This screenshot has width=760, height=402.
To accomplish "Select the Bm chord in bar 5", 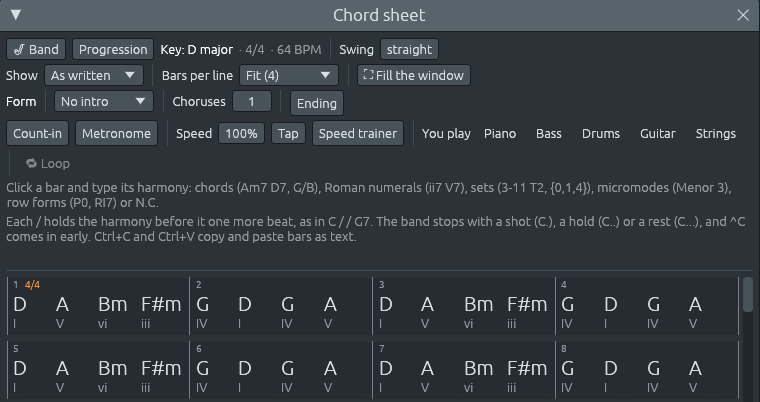I will 112,369.
